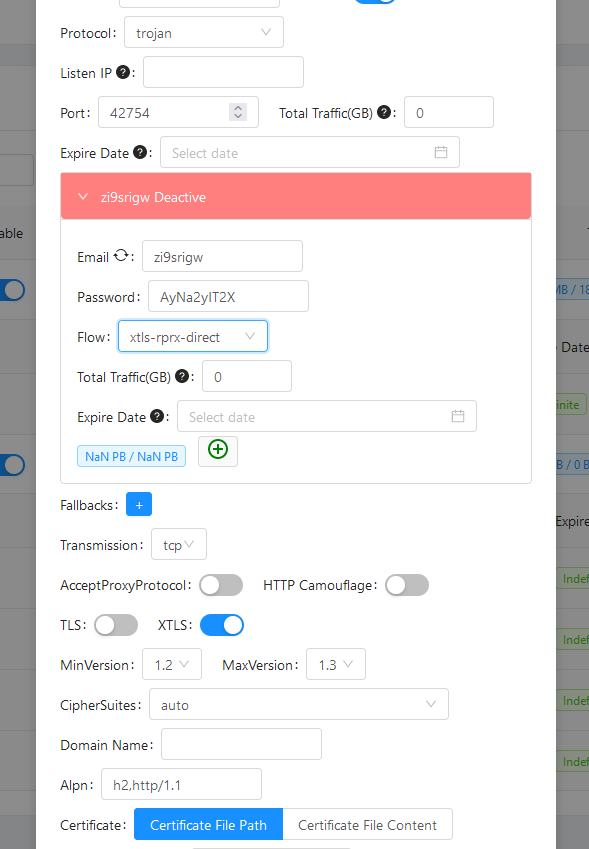Open the CipherSuites auto dropdown
589x849 pixels.
point(299,704)
